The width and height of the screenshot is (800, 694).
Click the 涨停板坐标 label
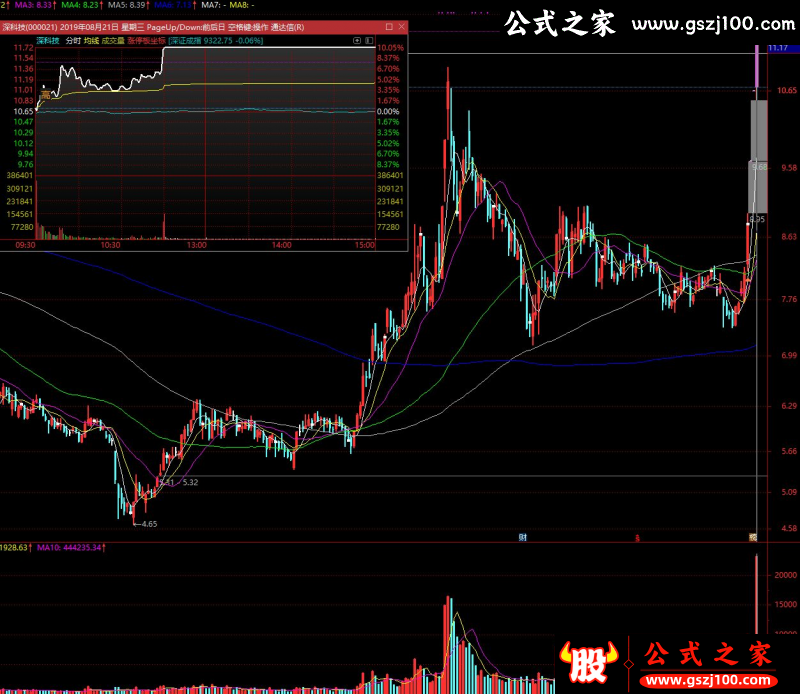tap(146, 40)
